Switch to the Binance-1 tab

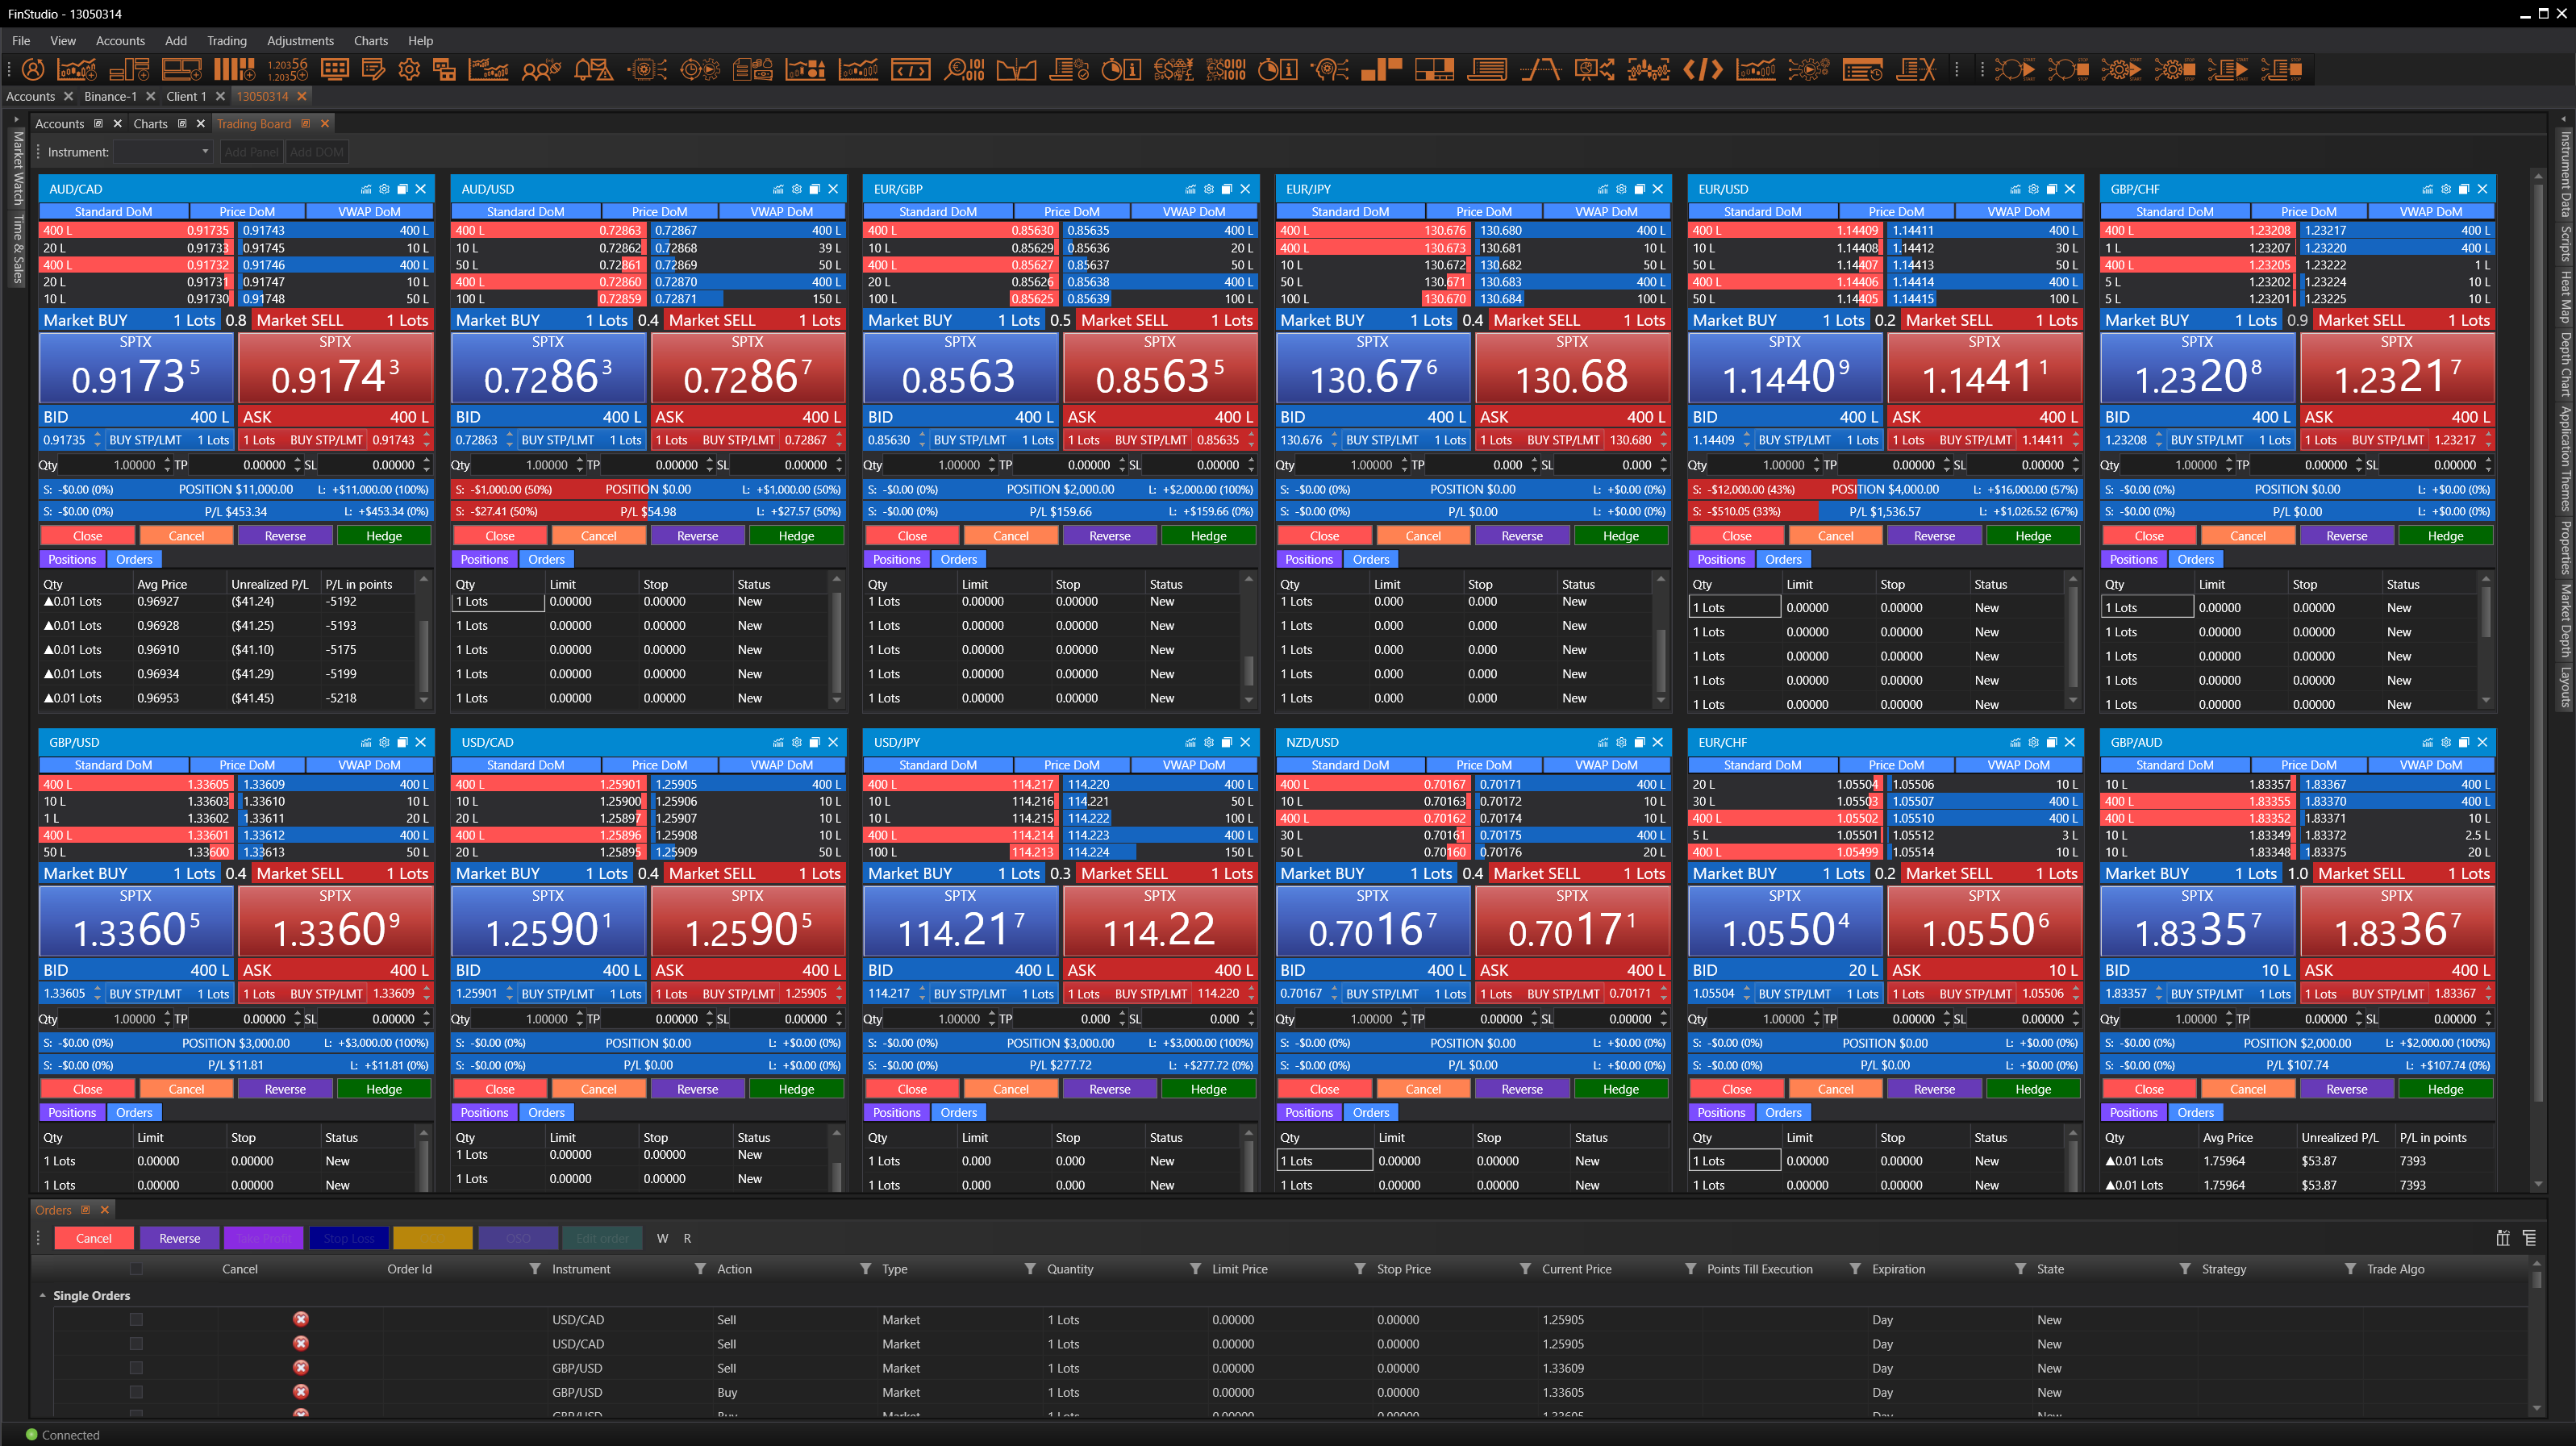tap(110, 96)
